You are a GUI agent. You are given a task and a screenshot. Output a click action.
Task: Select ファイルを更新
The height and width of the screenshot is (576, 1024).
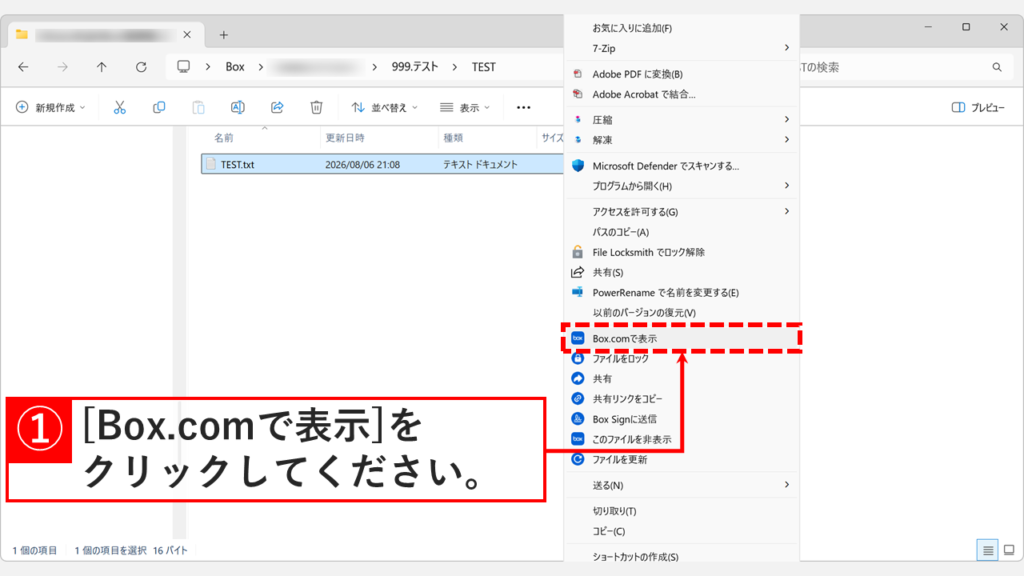(x=681, y=460)
